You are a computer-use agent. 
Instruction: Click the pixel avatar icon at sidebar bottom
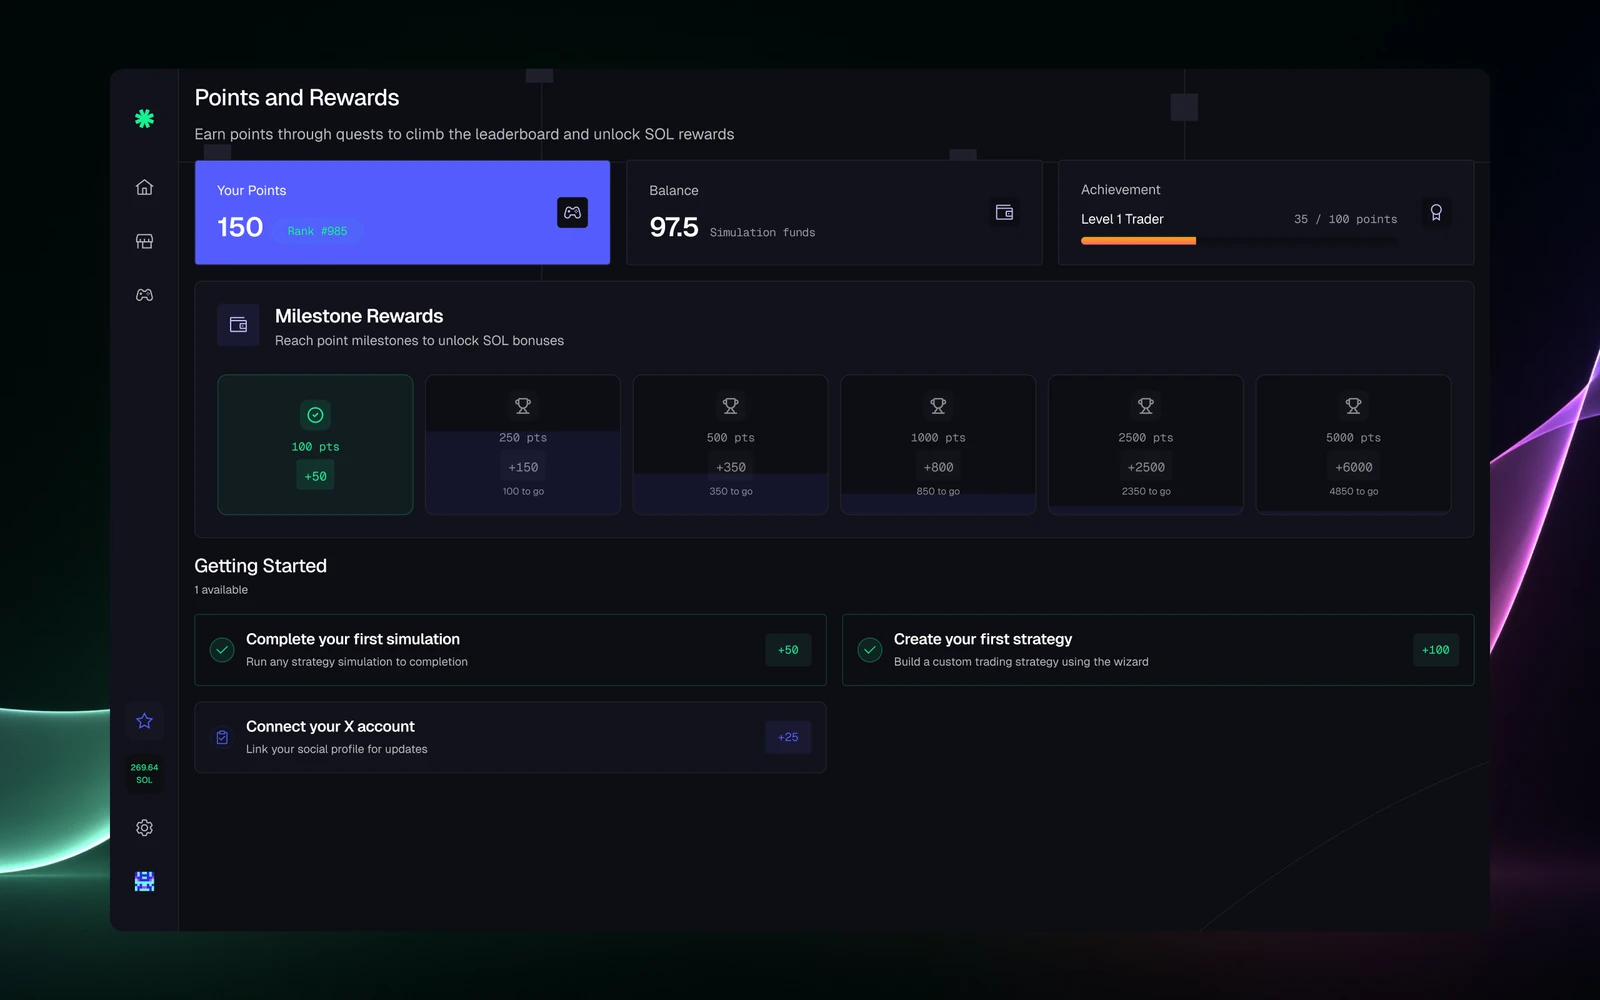coord(144,881)
